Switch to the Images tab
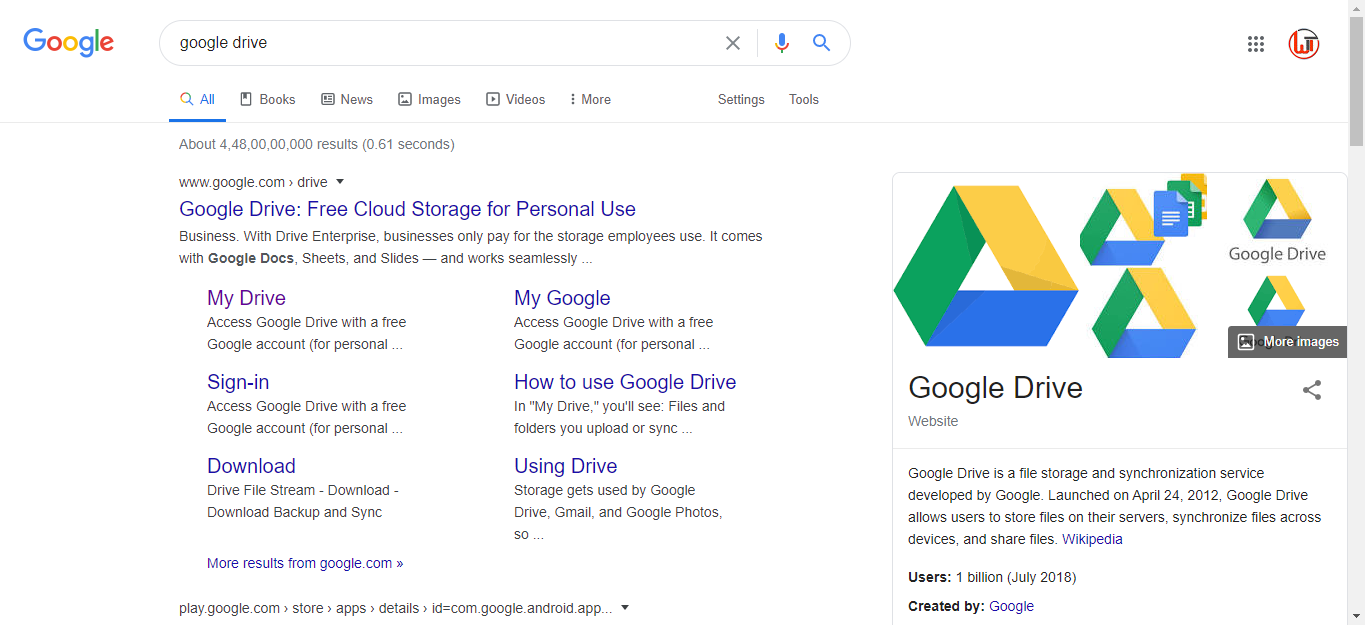Viewport: 1365px width, 625px height. click(429, 99)
